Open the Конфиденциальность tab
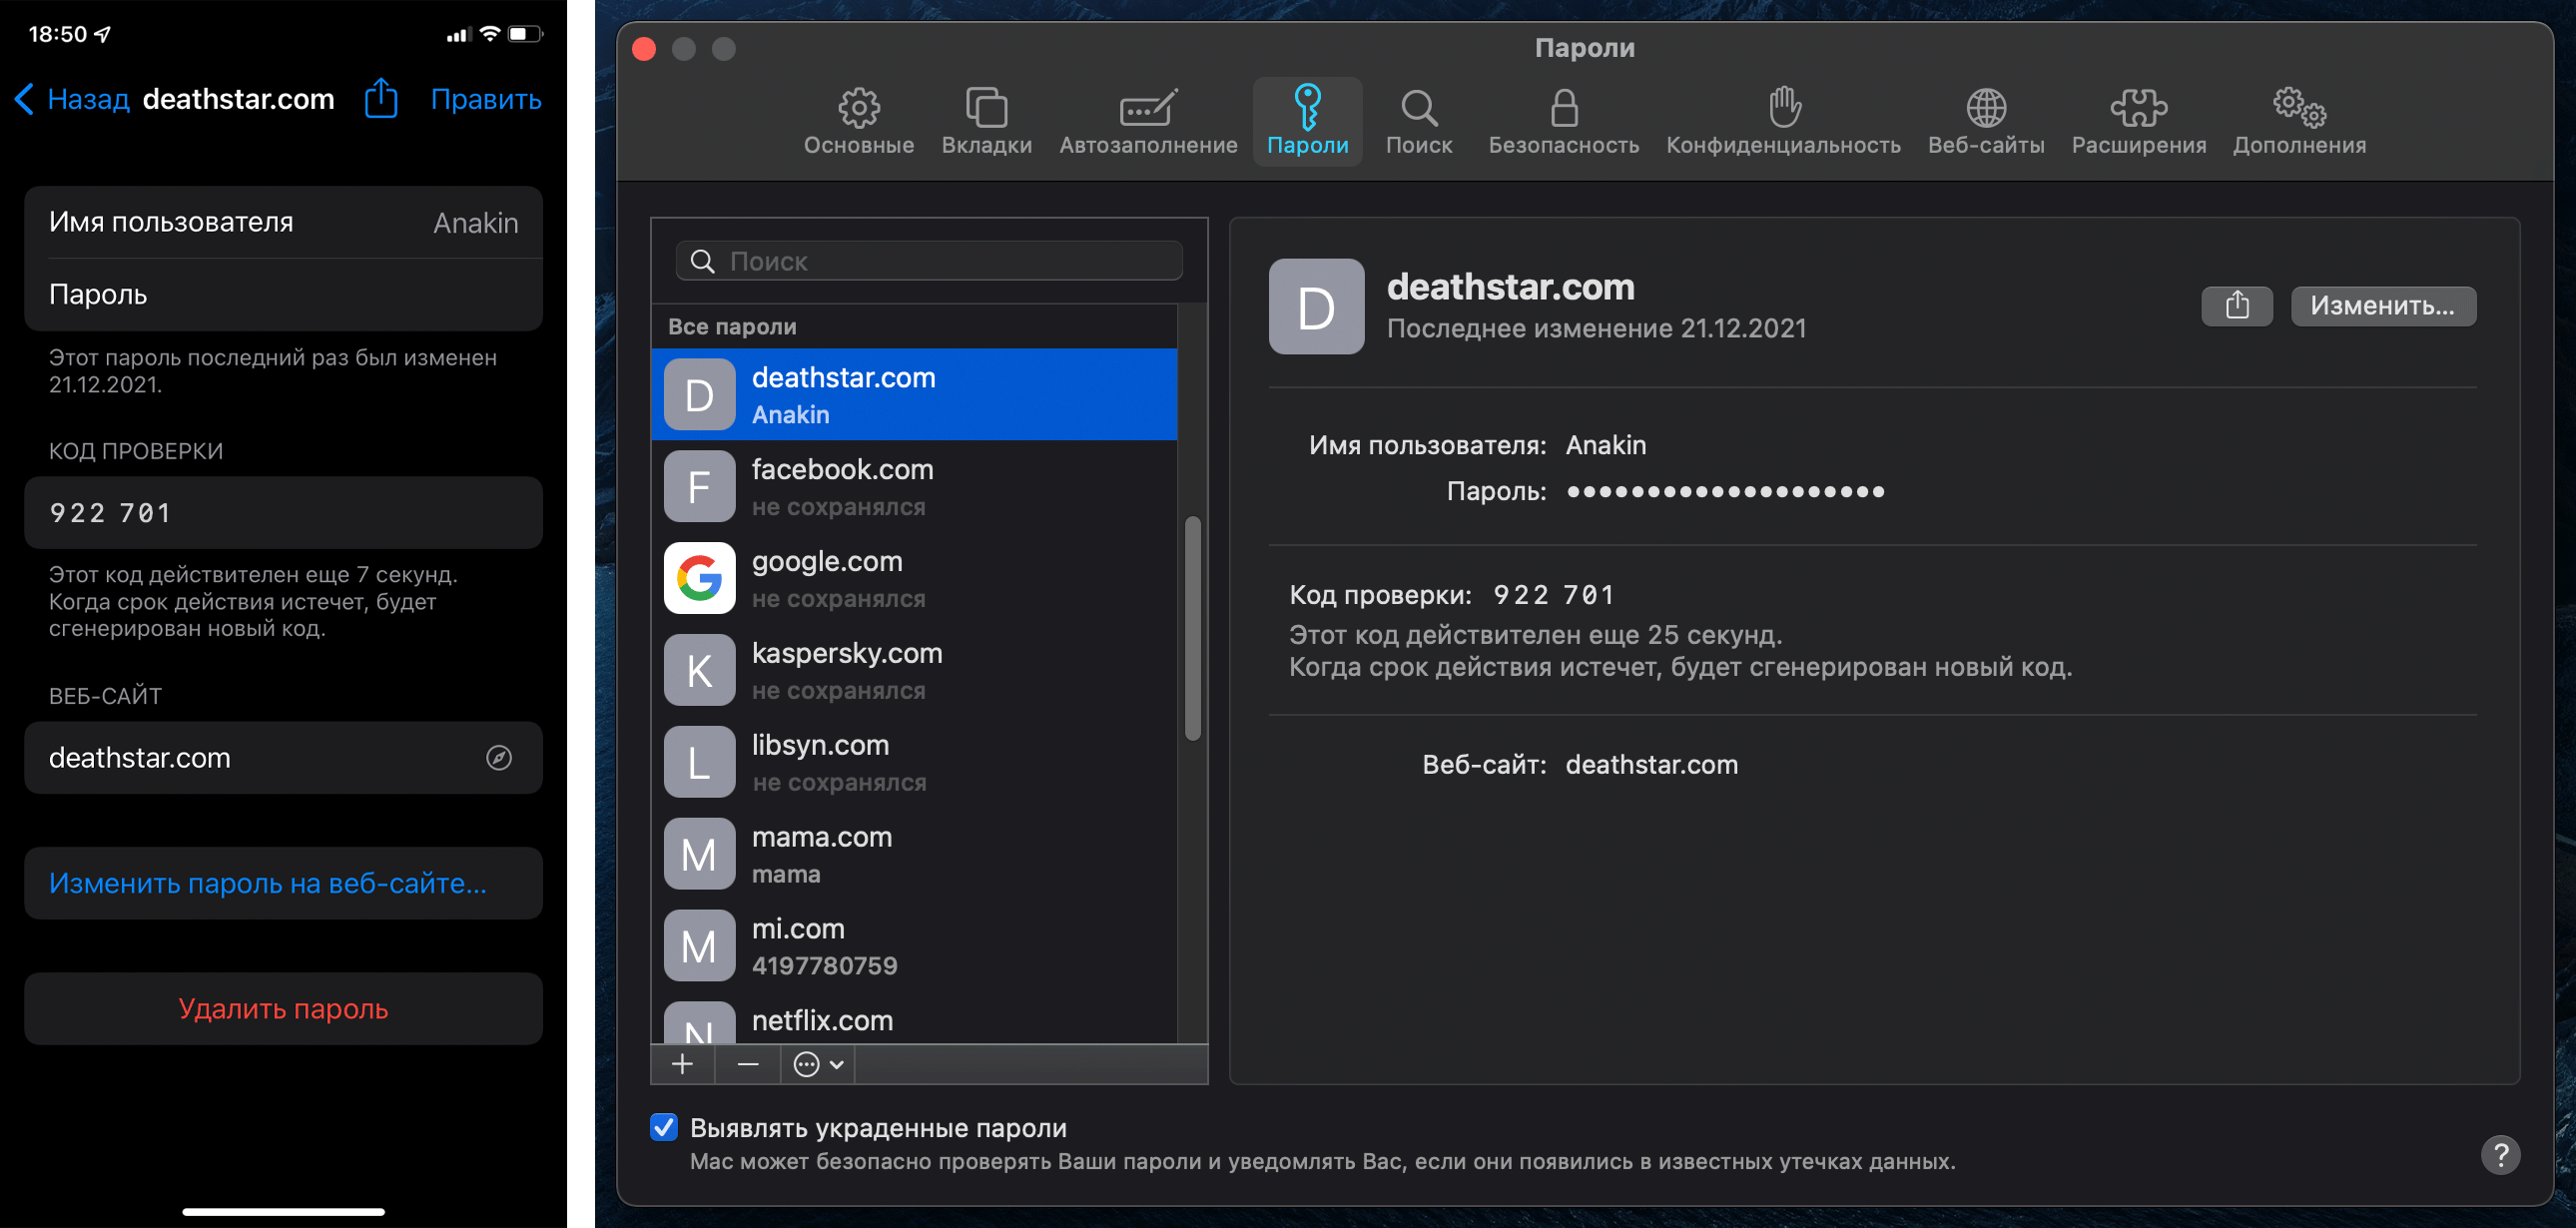 [1783, 121]
